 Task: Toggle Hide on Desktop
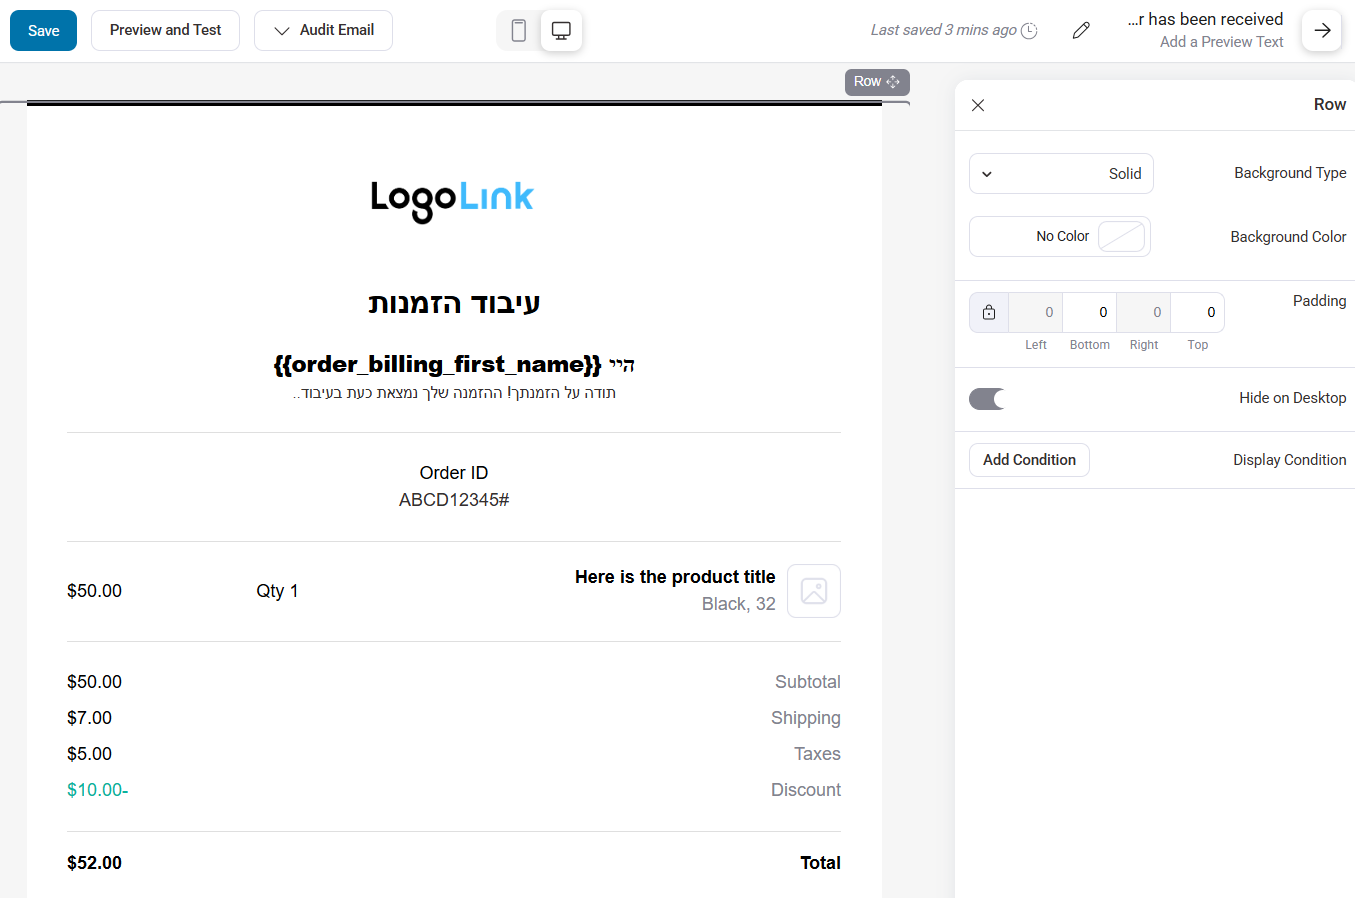pyautogui.click(x=986, y=398)
